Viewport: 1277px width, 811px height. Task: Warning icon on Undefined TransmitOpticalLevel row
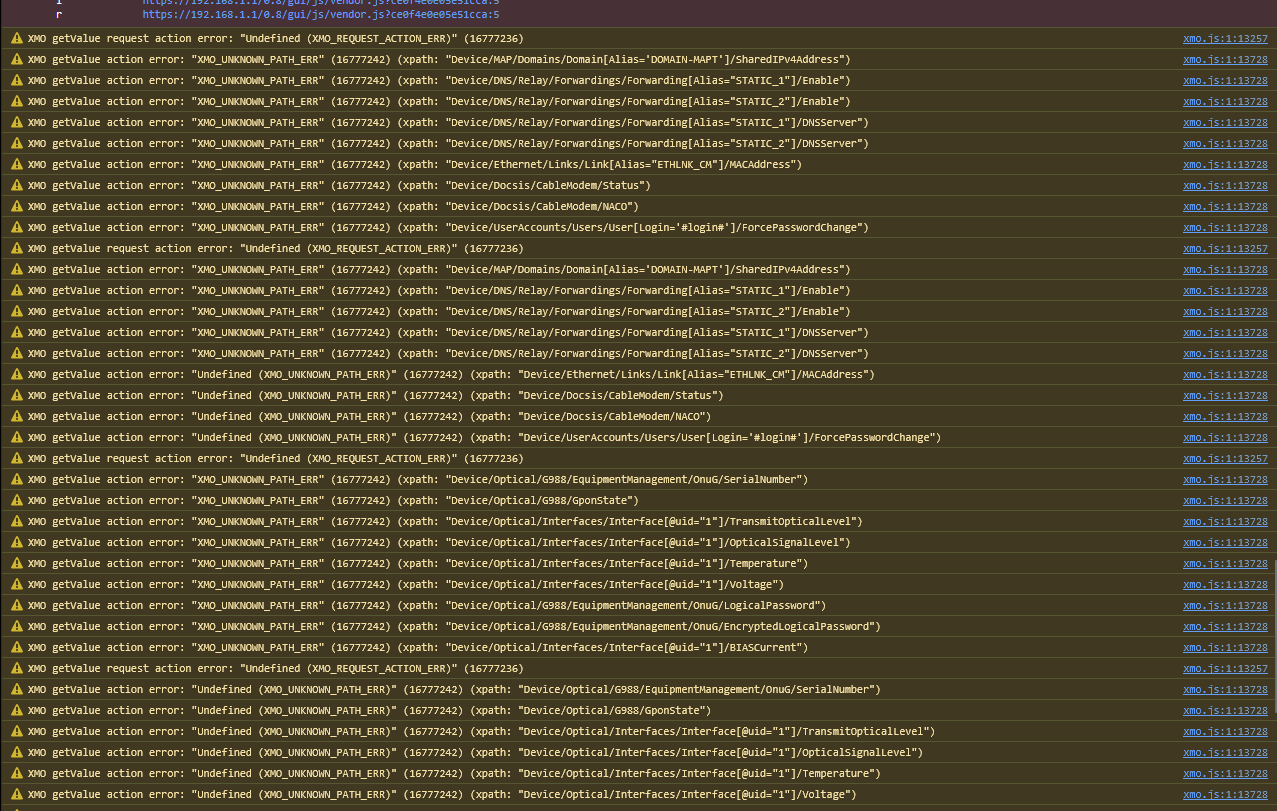pyautogui.click(x=16, y=731)
